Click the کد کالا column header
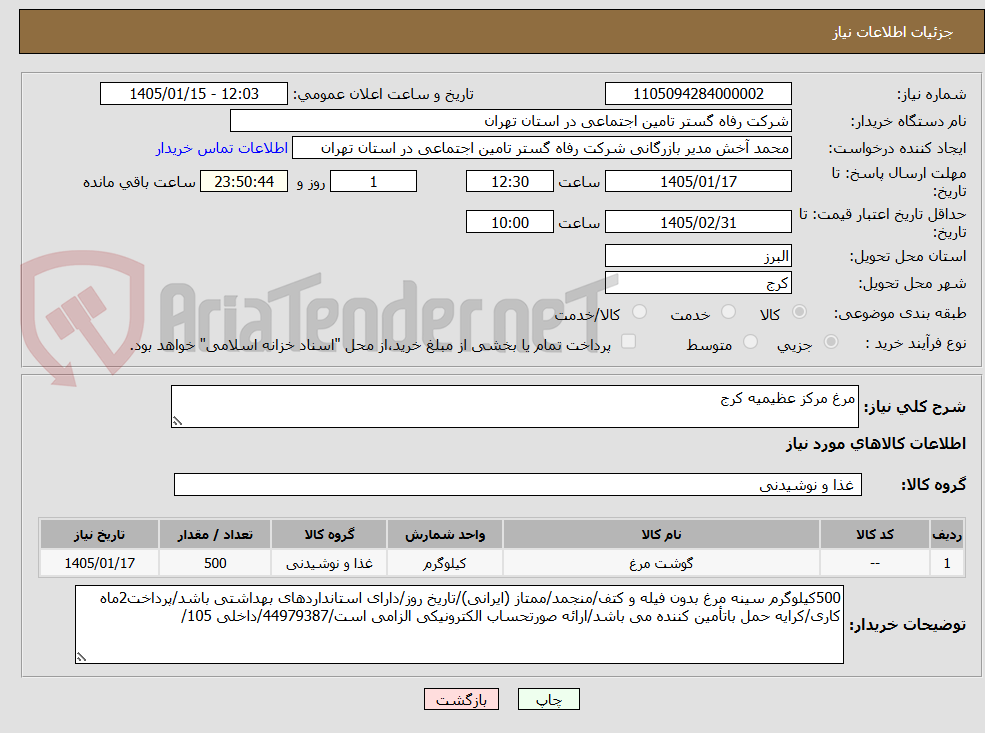 coord(874,535)
